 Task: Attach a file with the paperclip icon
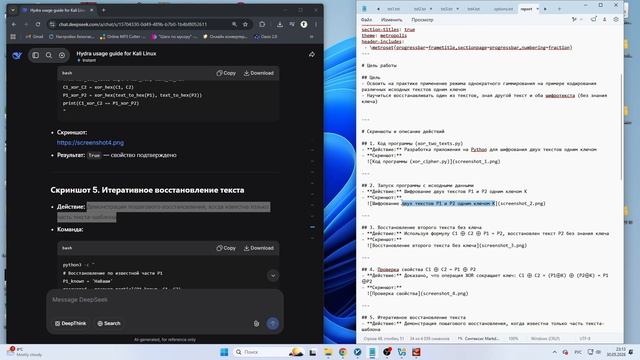point(256,324)
